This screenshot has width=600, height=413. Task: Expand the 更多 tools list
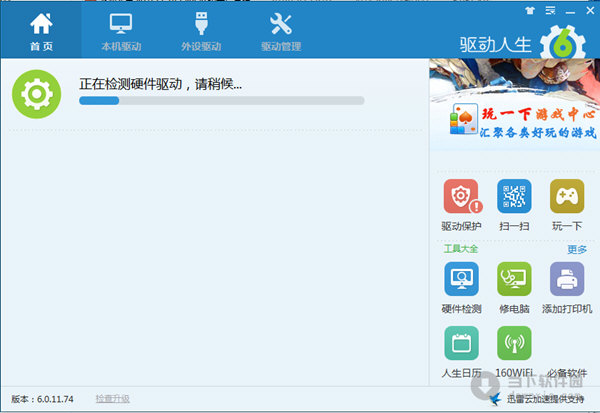(577, 249)
